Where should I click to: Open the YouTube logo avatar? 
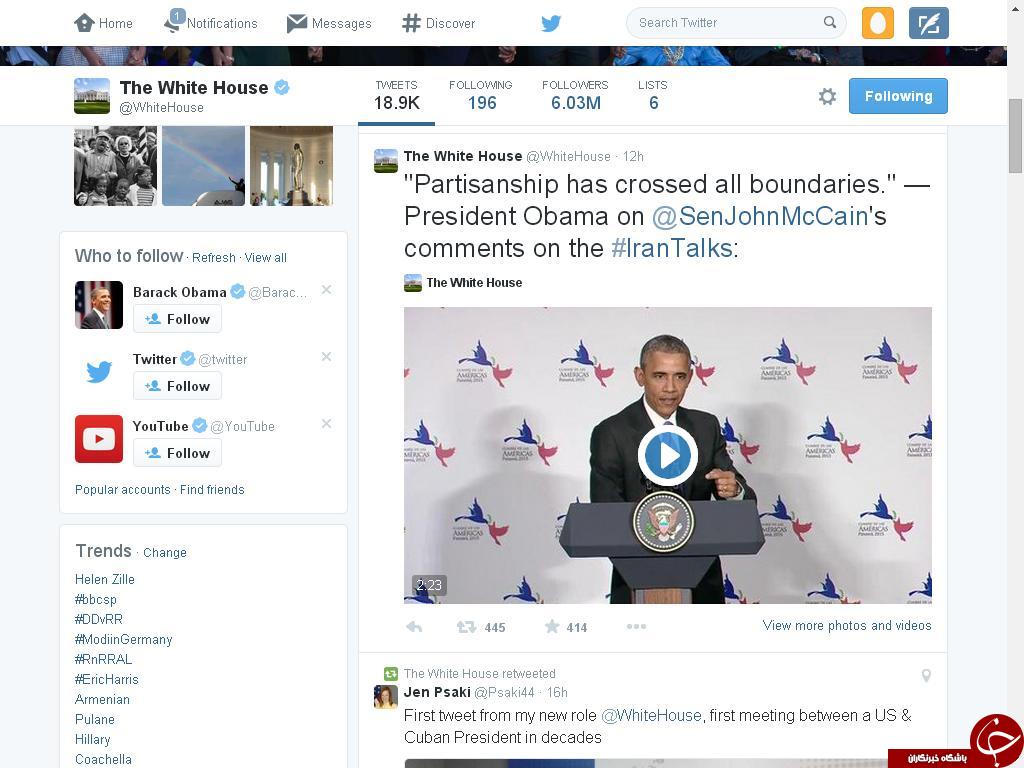pyautogui.click(x=99, y=439)
